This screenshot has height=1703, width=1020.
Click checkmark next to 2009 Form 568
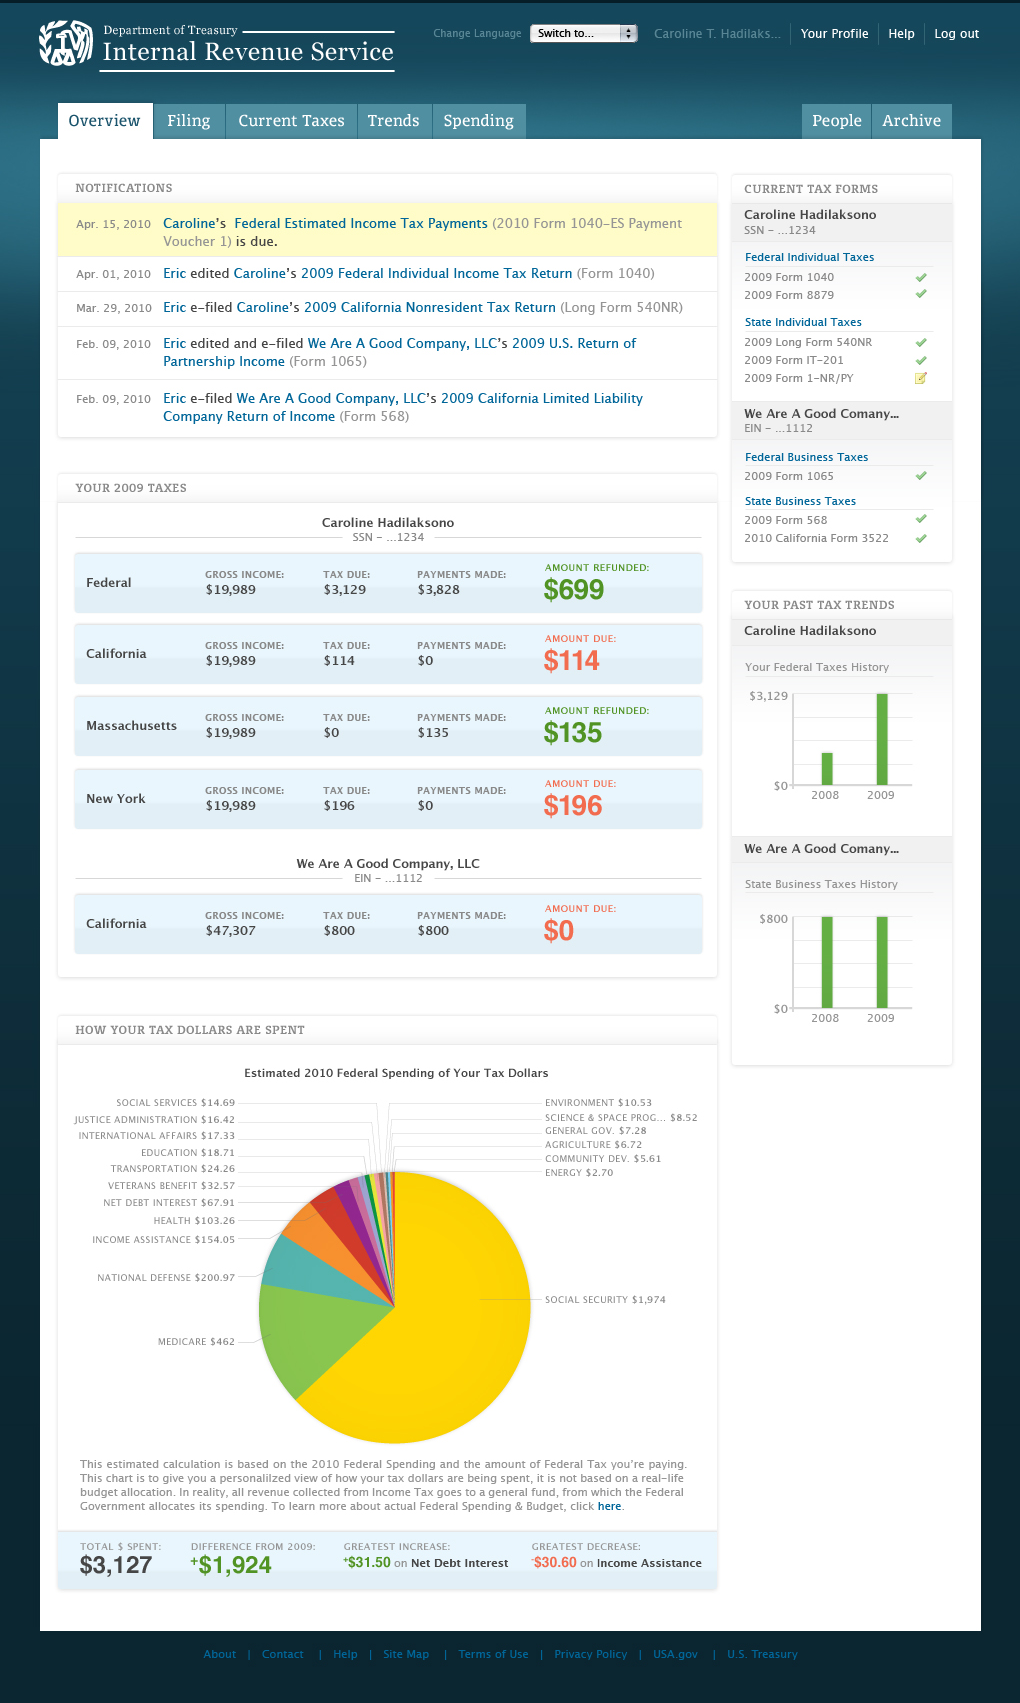click(x=921, y=519)
